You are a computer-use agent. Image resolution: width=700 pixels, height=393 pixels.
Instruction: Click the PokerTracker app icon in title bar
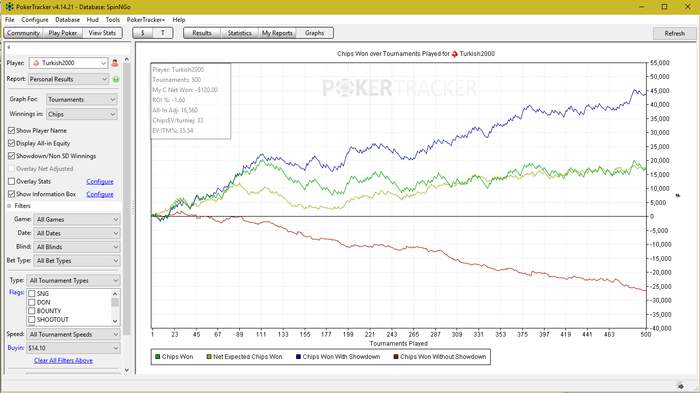pyautogui.click(x=9, y=7)
